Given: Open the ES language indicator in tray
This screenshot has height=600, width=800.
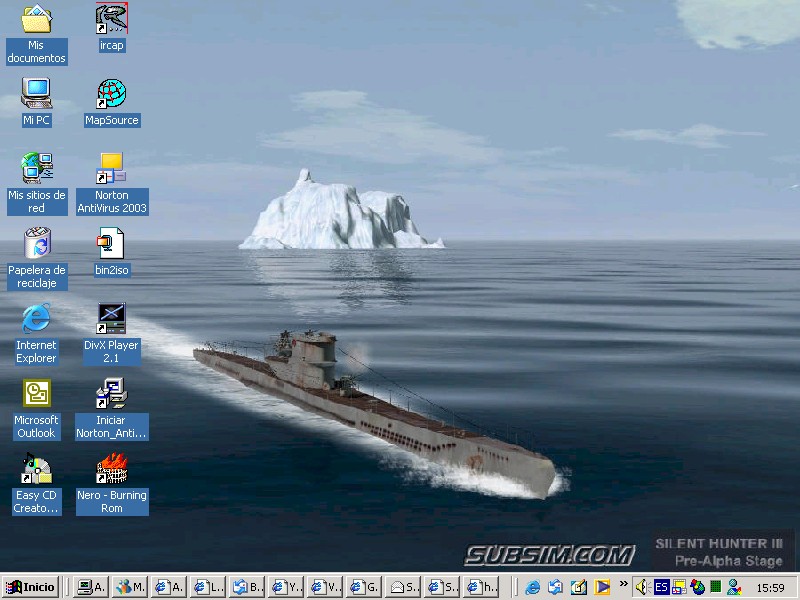Looking at the screenshot, I should (x=662, y=587).
